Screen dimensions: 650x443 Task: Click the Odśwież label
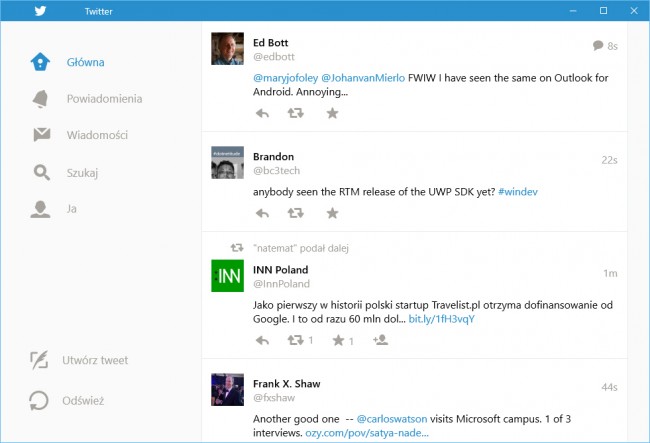(x=83, y=401)
